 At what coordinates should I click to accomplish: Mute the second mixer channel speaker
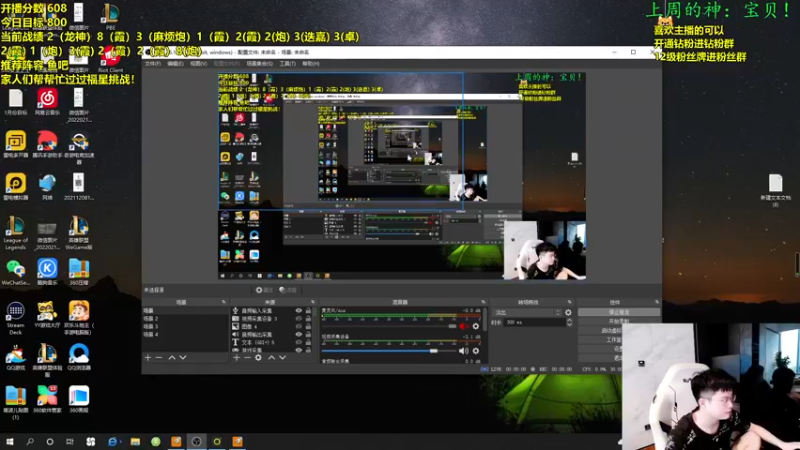point(463,351)
